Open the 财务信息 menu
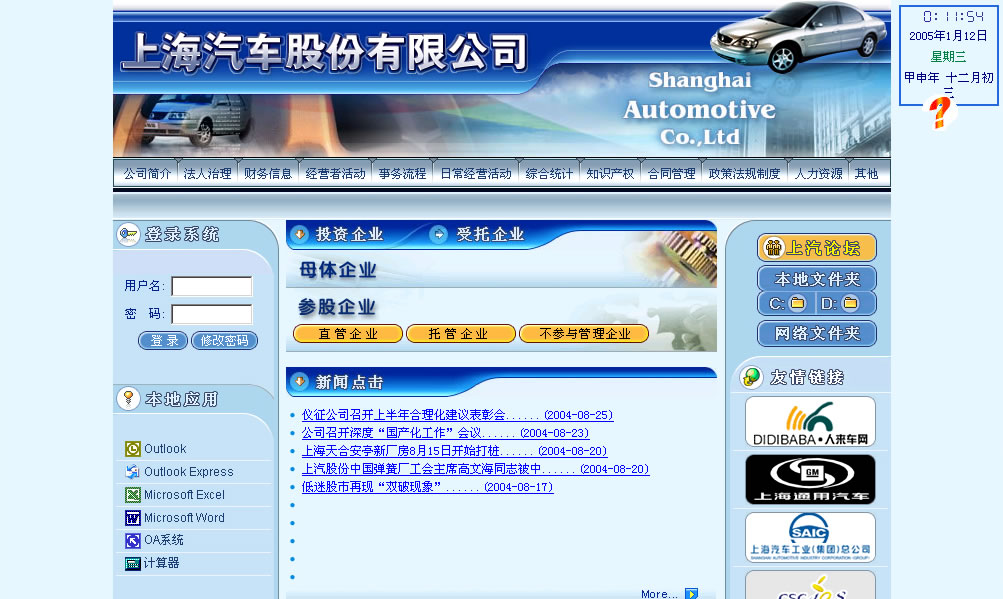The height and width of the screenshot is (599, 1003). (268, 173)
